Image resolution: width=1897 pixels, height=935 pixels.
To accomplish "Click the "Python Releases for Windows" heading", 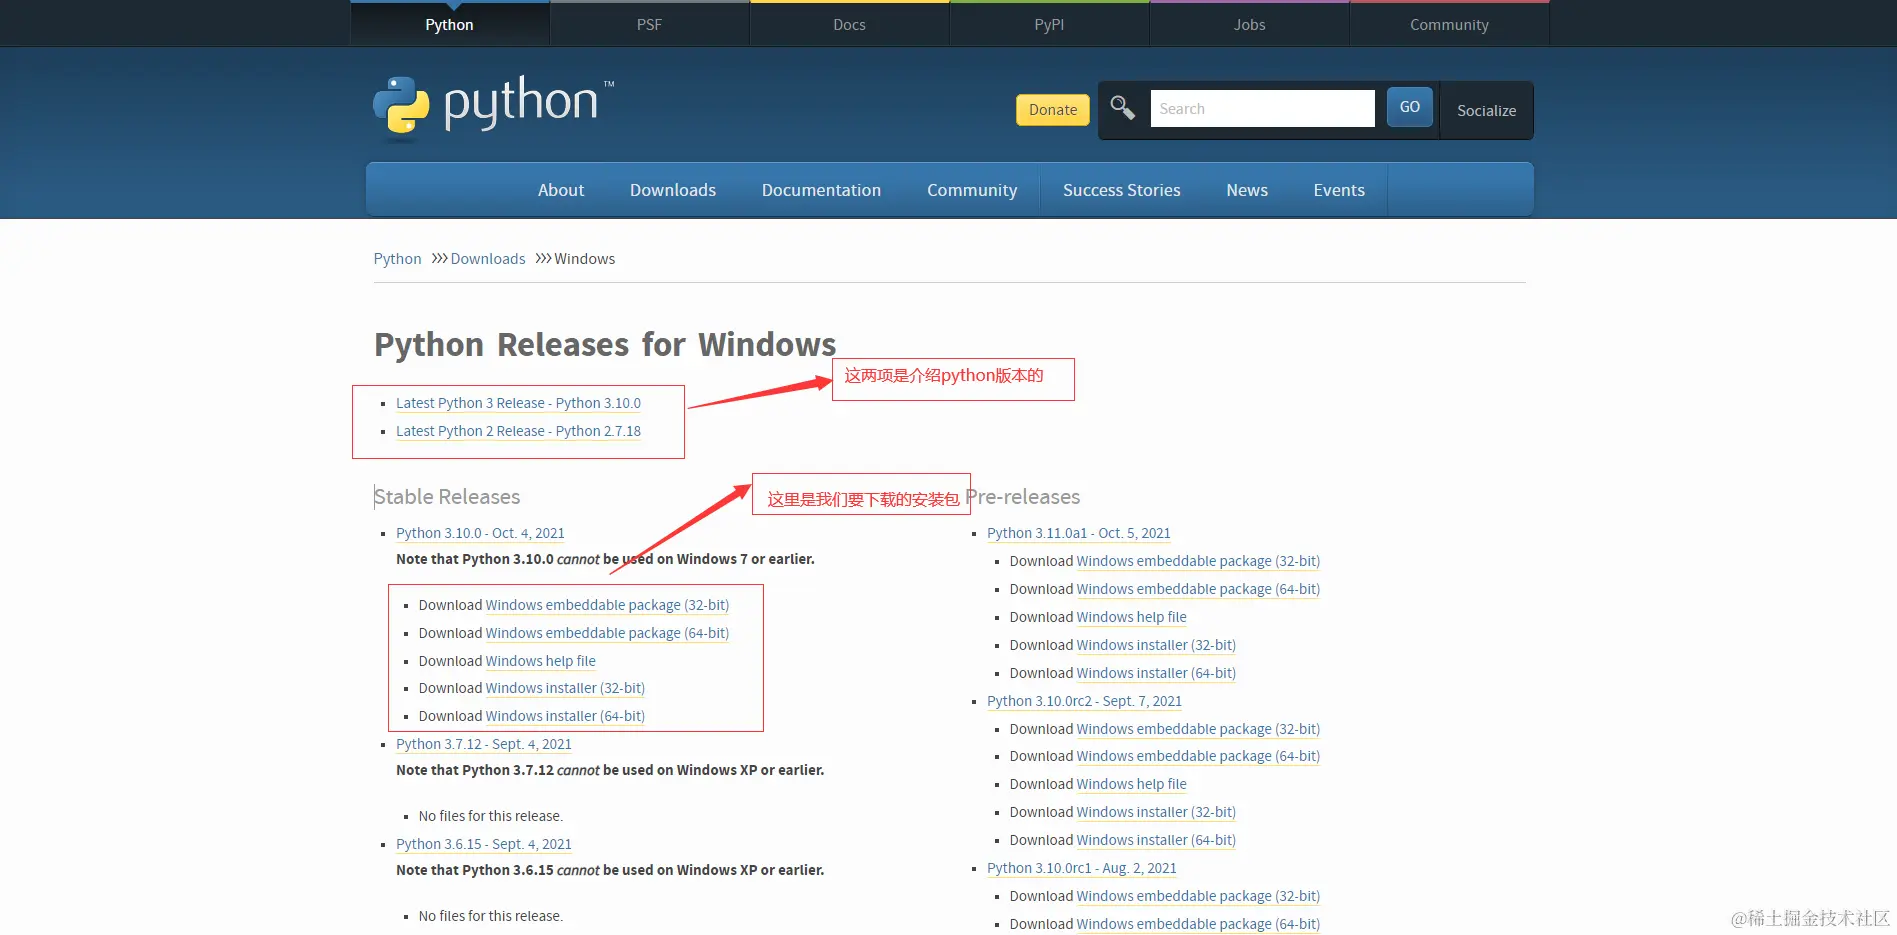I will click(605, 344).
